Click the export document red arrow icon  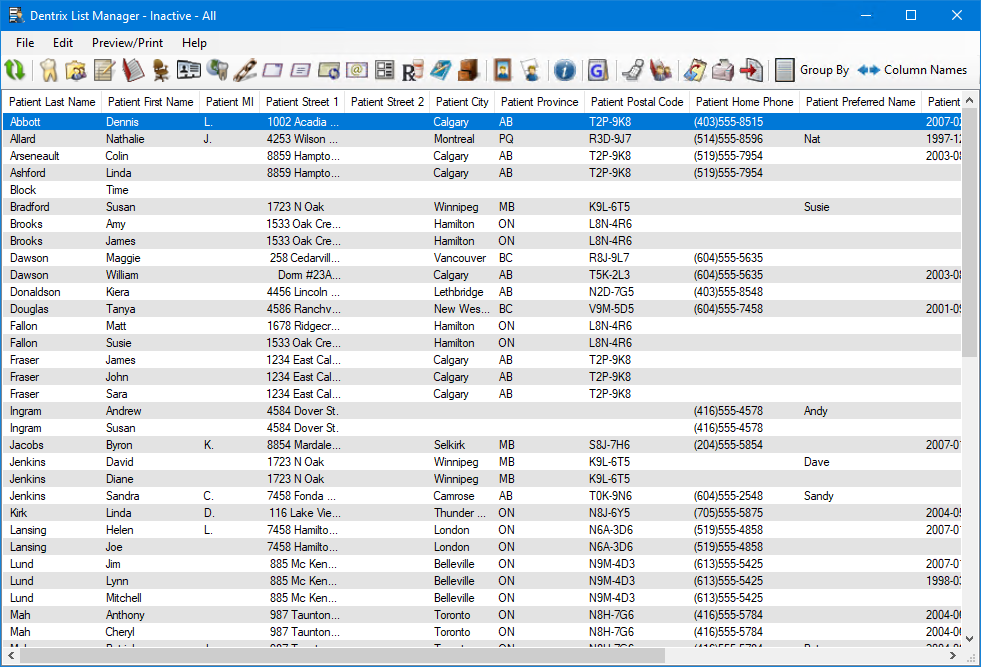click(x=750, y=70)
